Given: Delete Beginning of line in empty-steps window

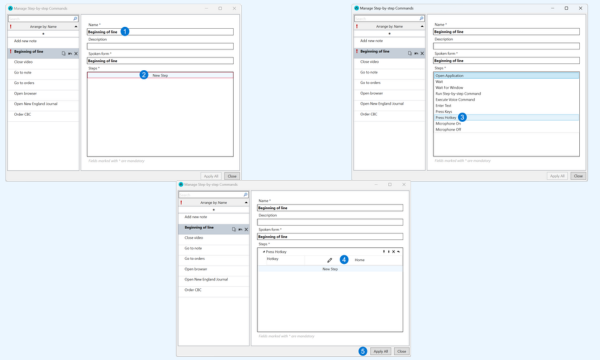Looking at the screenshot, I should [x=76, y=53].
